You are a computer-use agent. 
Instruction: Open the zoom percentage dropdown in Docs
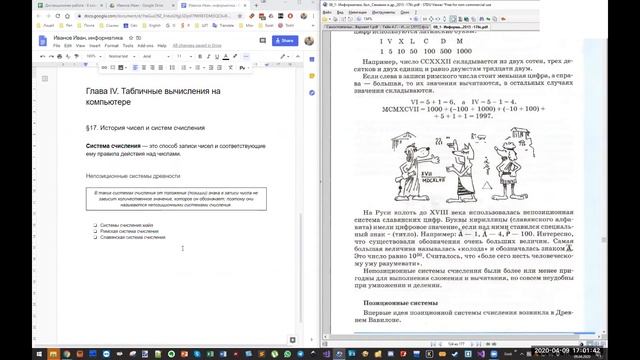(x=94, y=56)
